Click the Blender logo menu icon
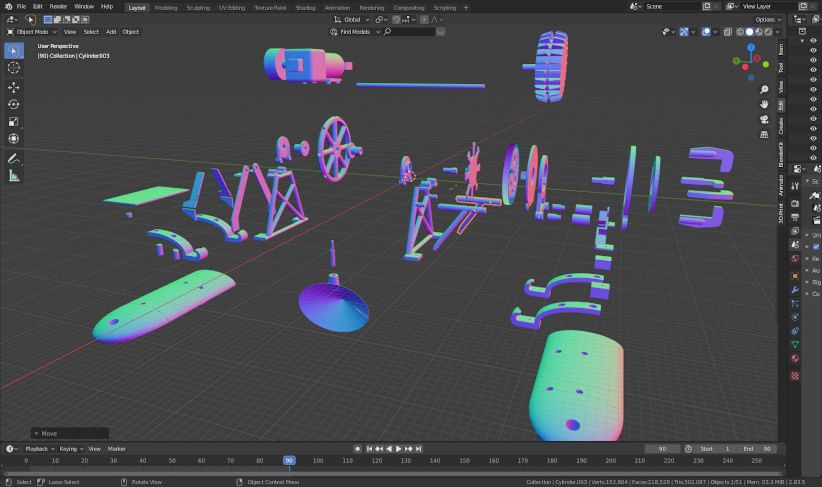This screenshot has height=487, width=822. click(8, 6)
